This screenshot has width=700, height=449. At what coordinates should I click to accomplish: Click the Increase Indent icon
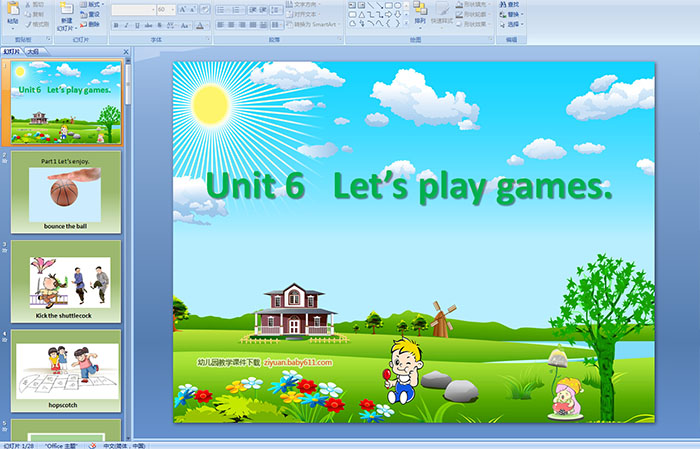click(x=264, y=9)
